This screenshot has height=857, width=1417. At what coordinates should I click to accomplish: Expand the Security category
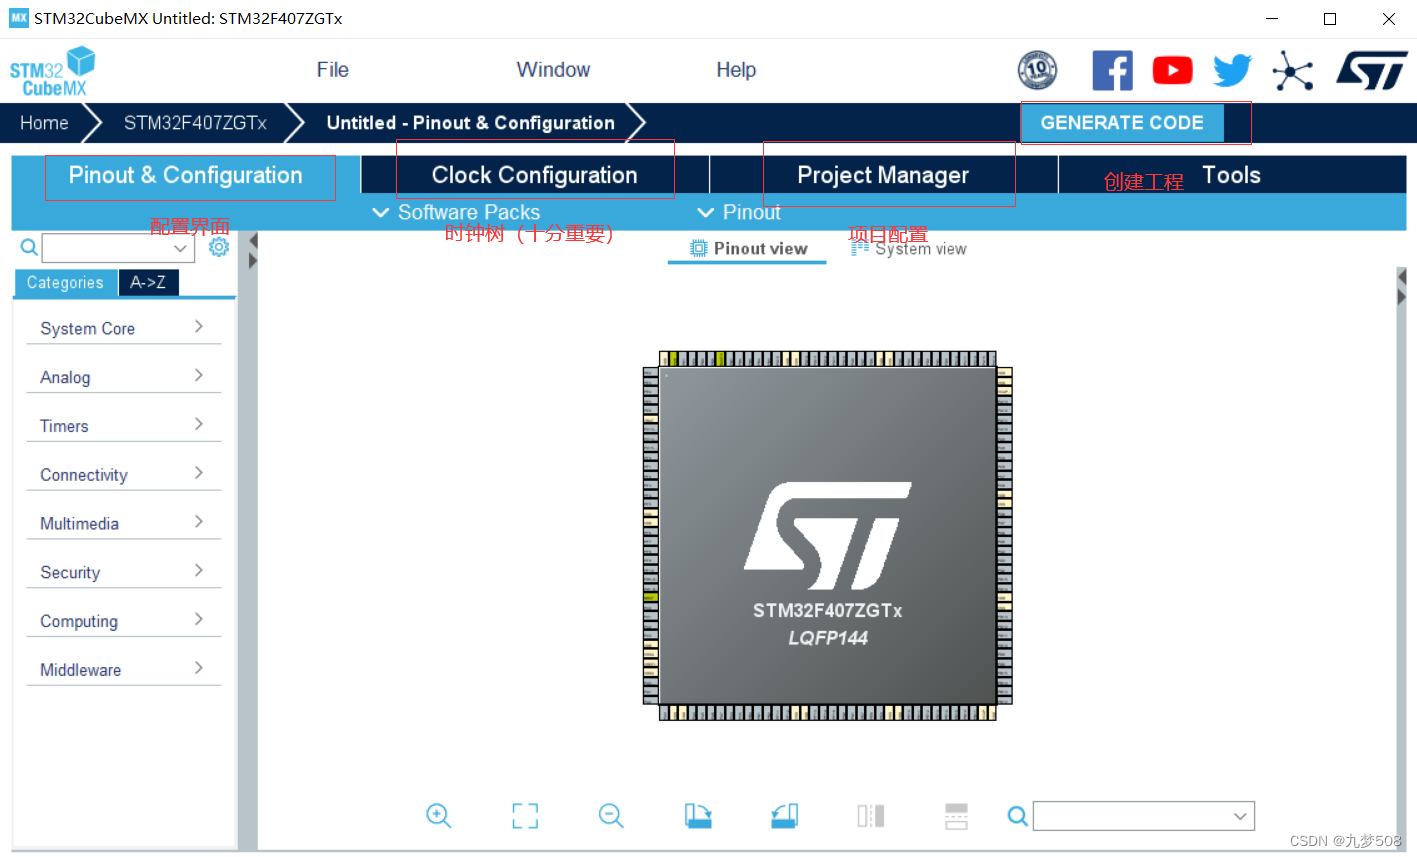point(123,572)
